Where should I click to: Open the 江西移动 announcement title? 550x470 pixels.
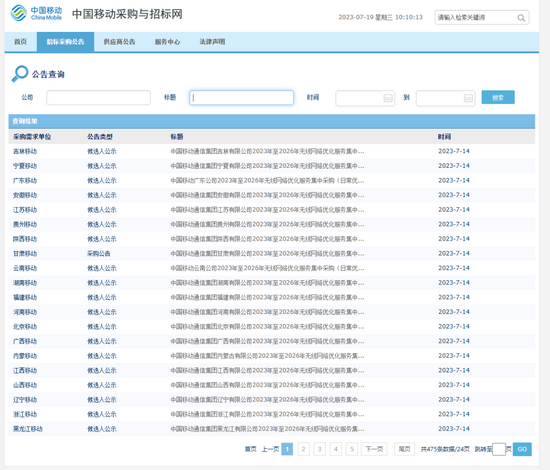pos(267,371)
